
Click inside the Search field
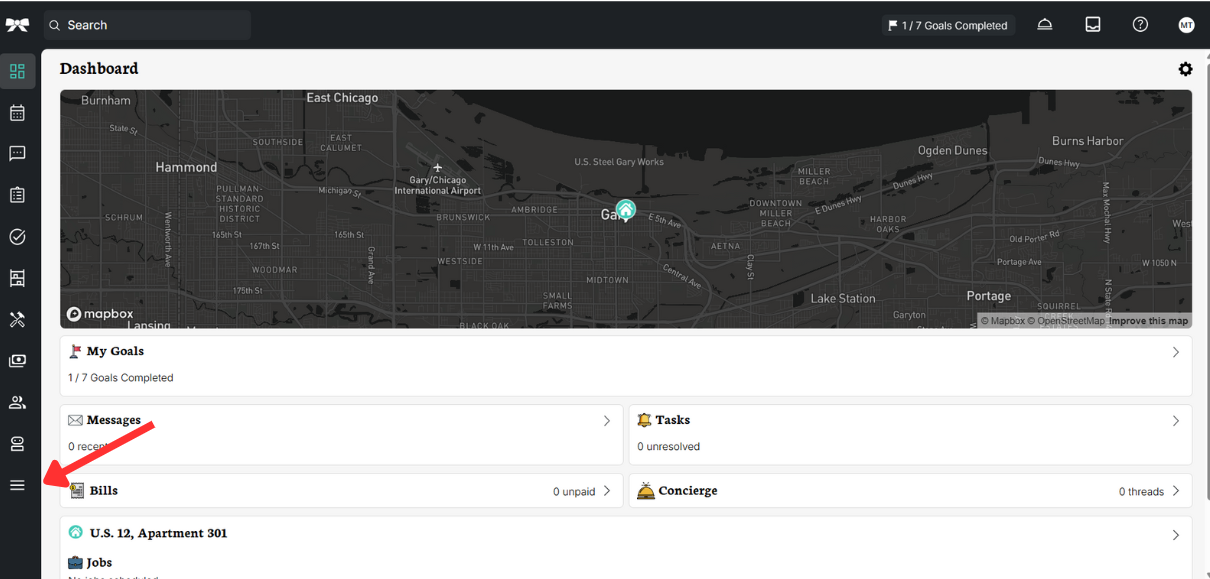pos(147,25)
